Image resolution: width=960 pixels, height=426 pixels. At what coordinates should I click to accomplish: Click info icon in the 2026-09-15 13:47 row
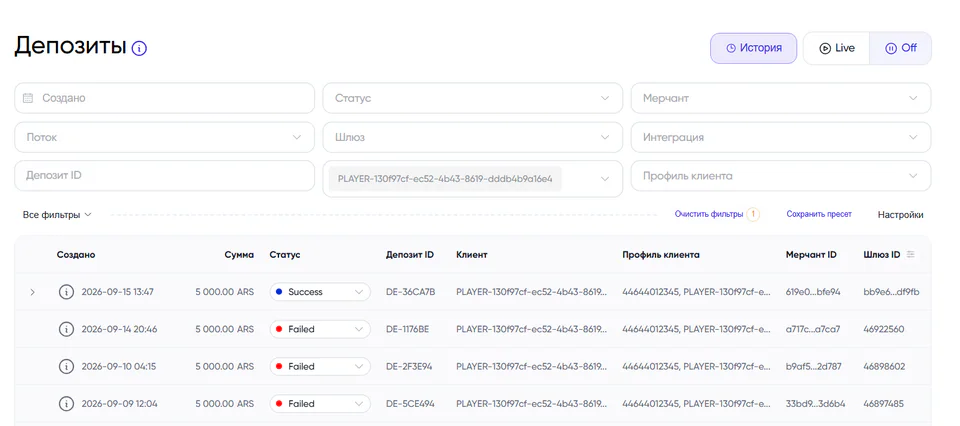point(66,292)
